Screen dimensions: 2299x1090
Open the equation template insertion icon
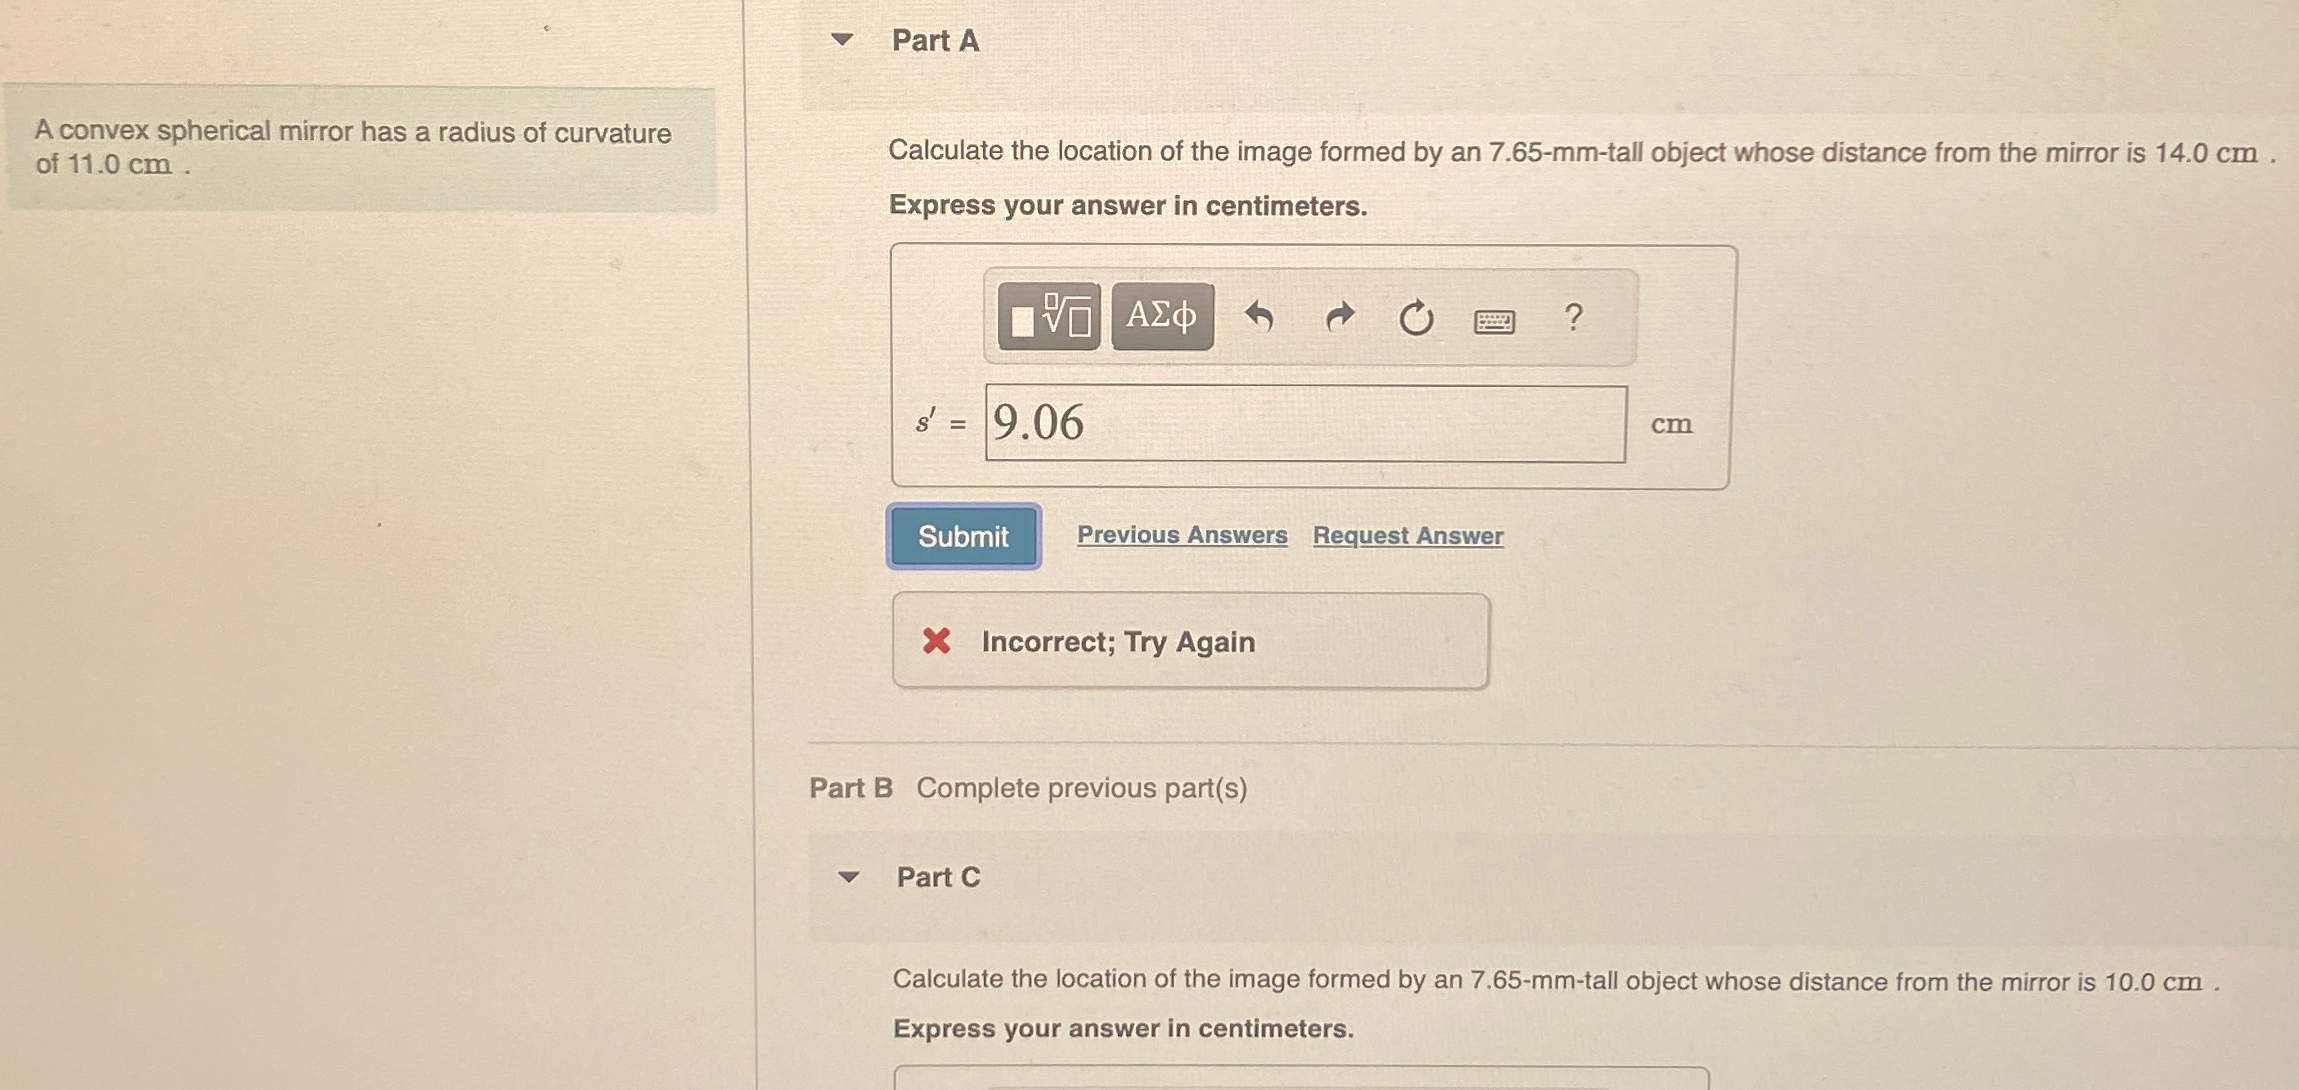coord(1048,316)
